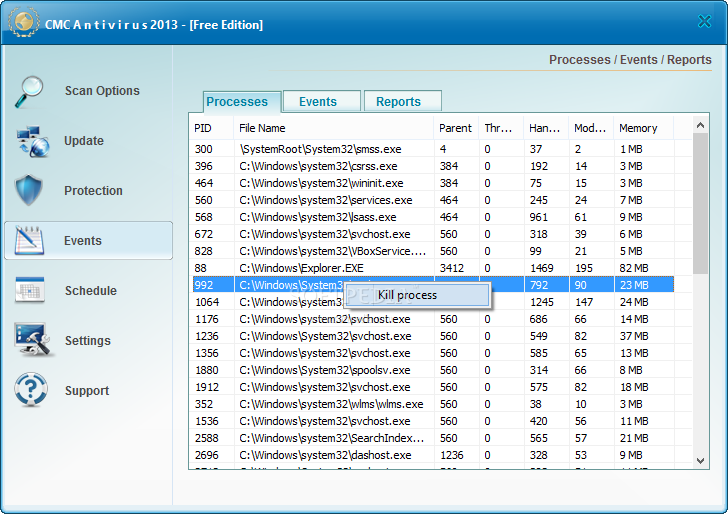Select the VBoxService process row
The image size is (728, 514).
pyautogui.click(x=432, y=251)
